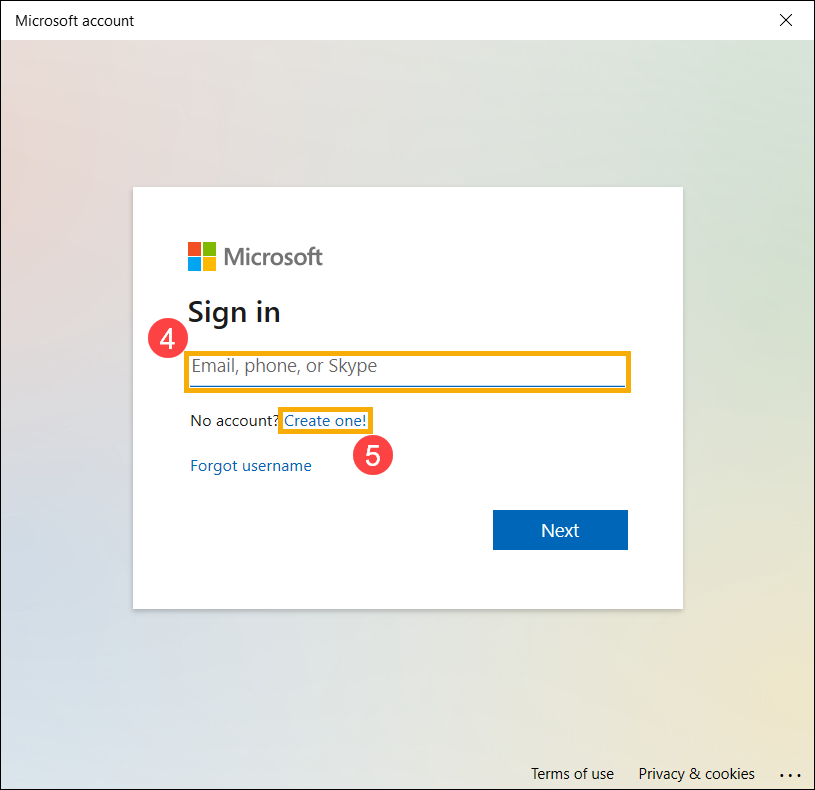
Task: Open the Create one! account link
Action: tap(325, 420)
